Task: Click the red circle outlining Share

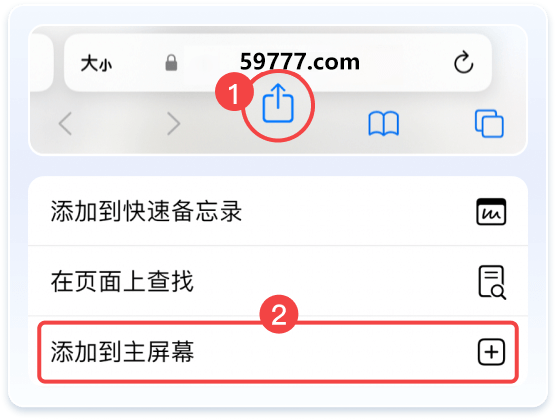Action: pos(279,106)
